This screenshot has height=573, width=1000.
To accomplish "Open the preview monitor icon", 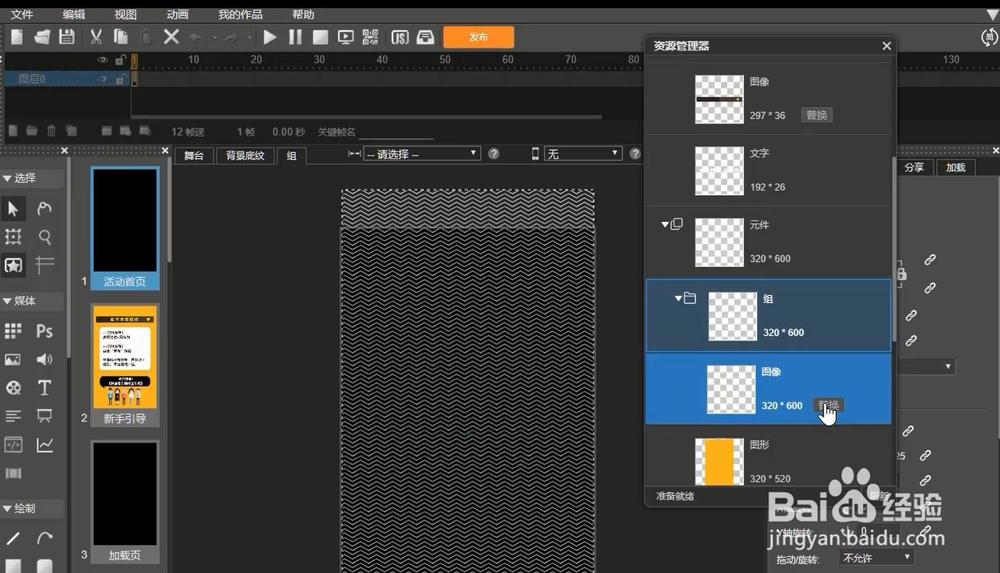I will (346, 37).
